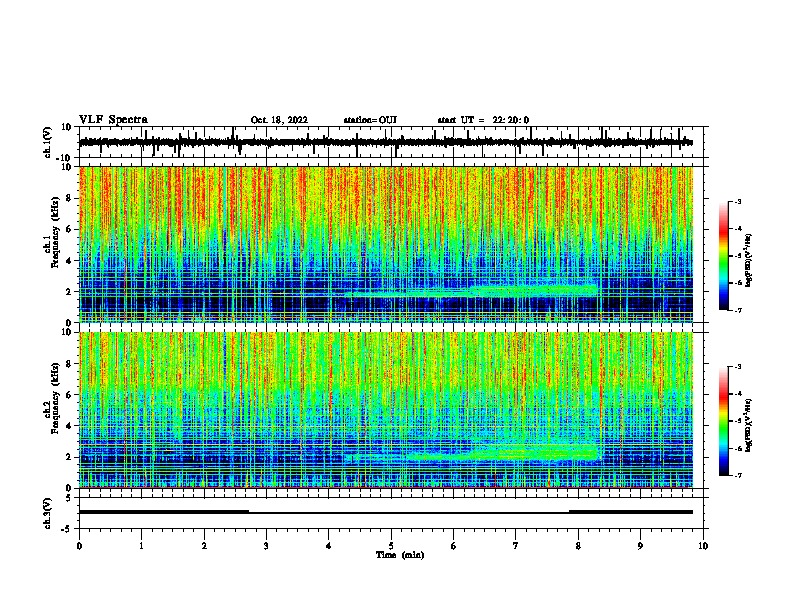
Task: Click the ch.2 "Frequency (kHz)" axis label
Action: (55, 398)
